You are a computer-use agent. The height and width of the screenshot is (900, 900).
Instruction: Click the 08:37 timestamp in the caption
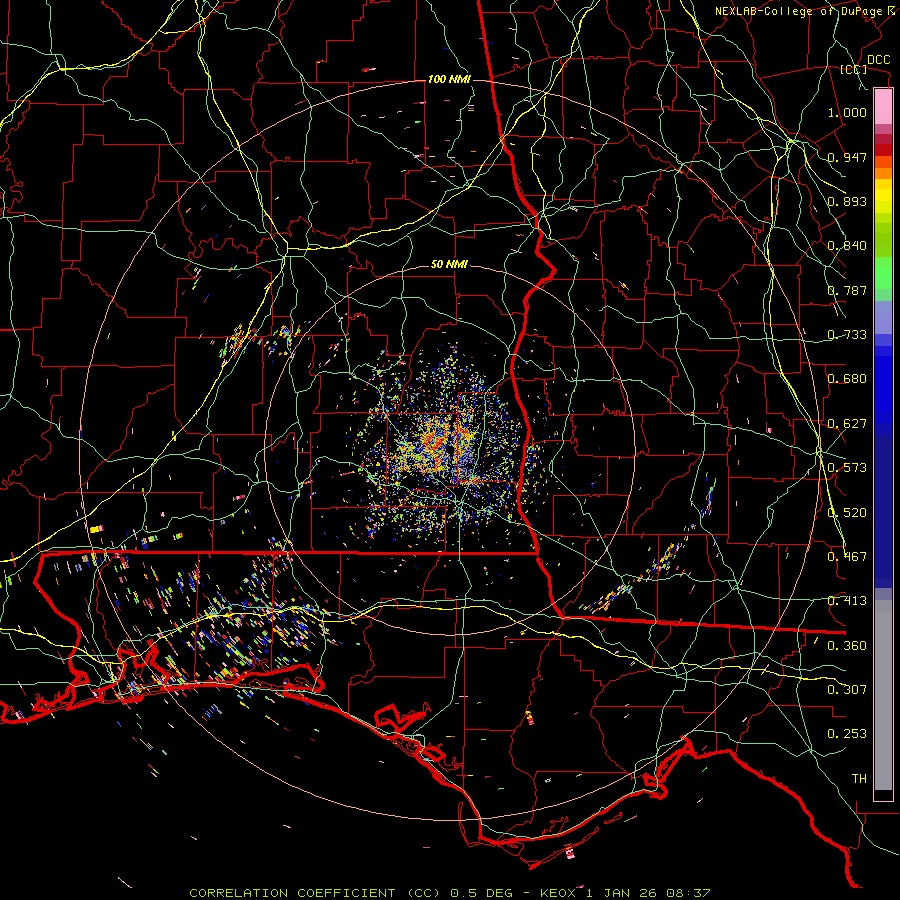(688, 893)
